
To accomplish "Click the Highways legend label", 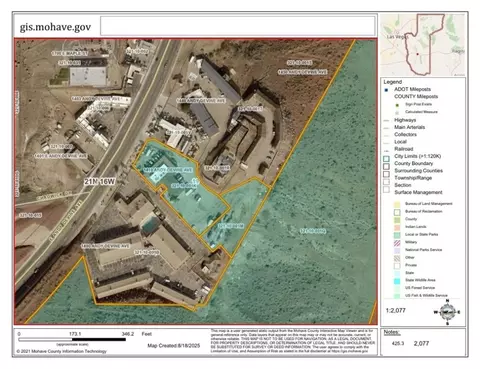I will tap(405, 120).
